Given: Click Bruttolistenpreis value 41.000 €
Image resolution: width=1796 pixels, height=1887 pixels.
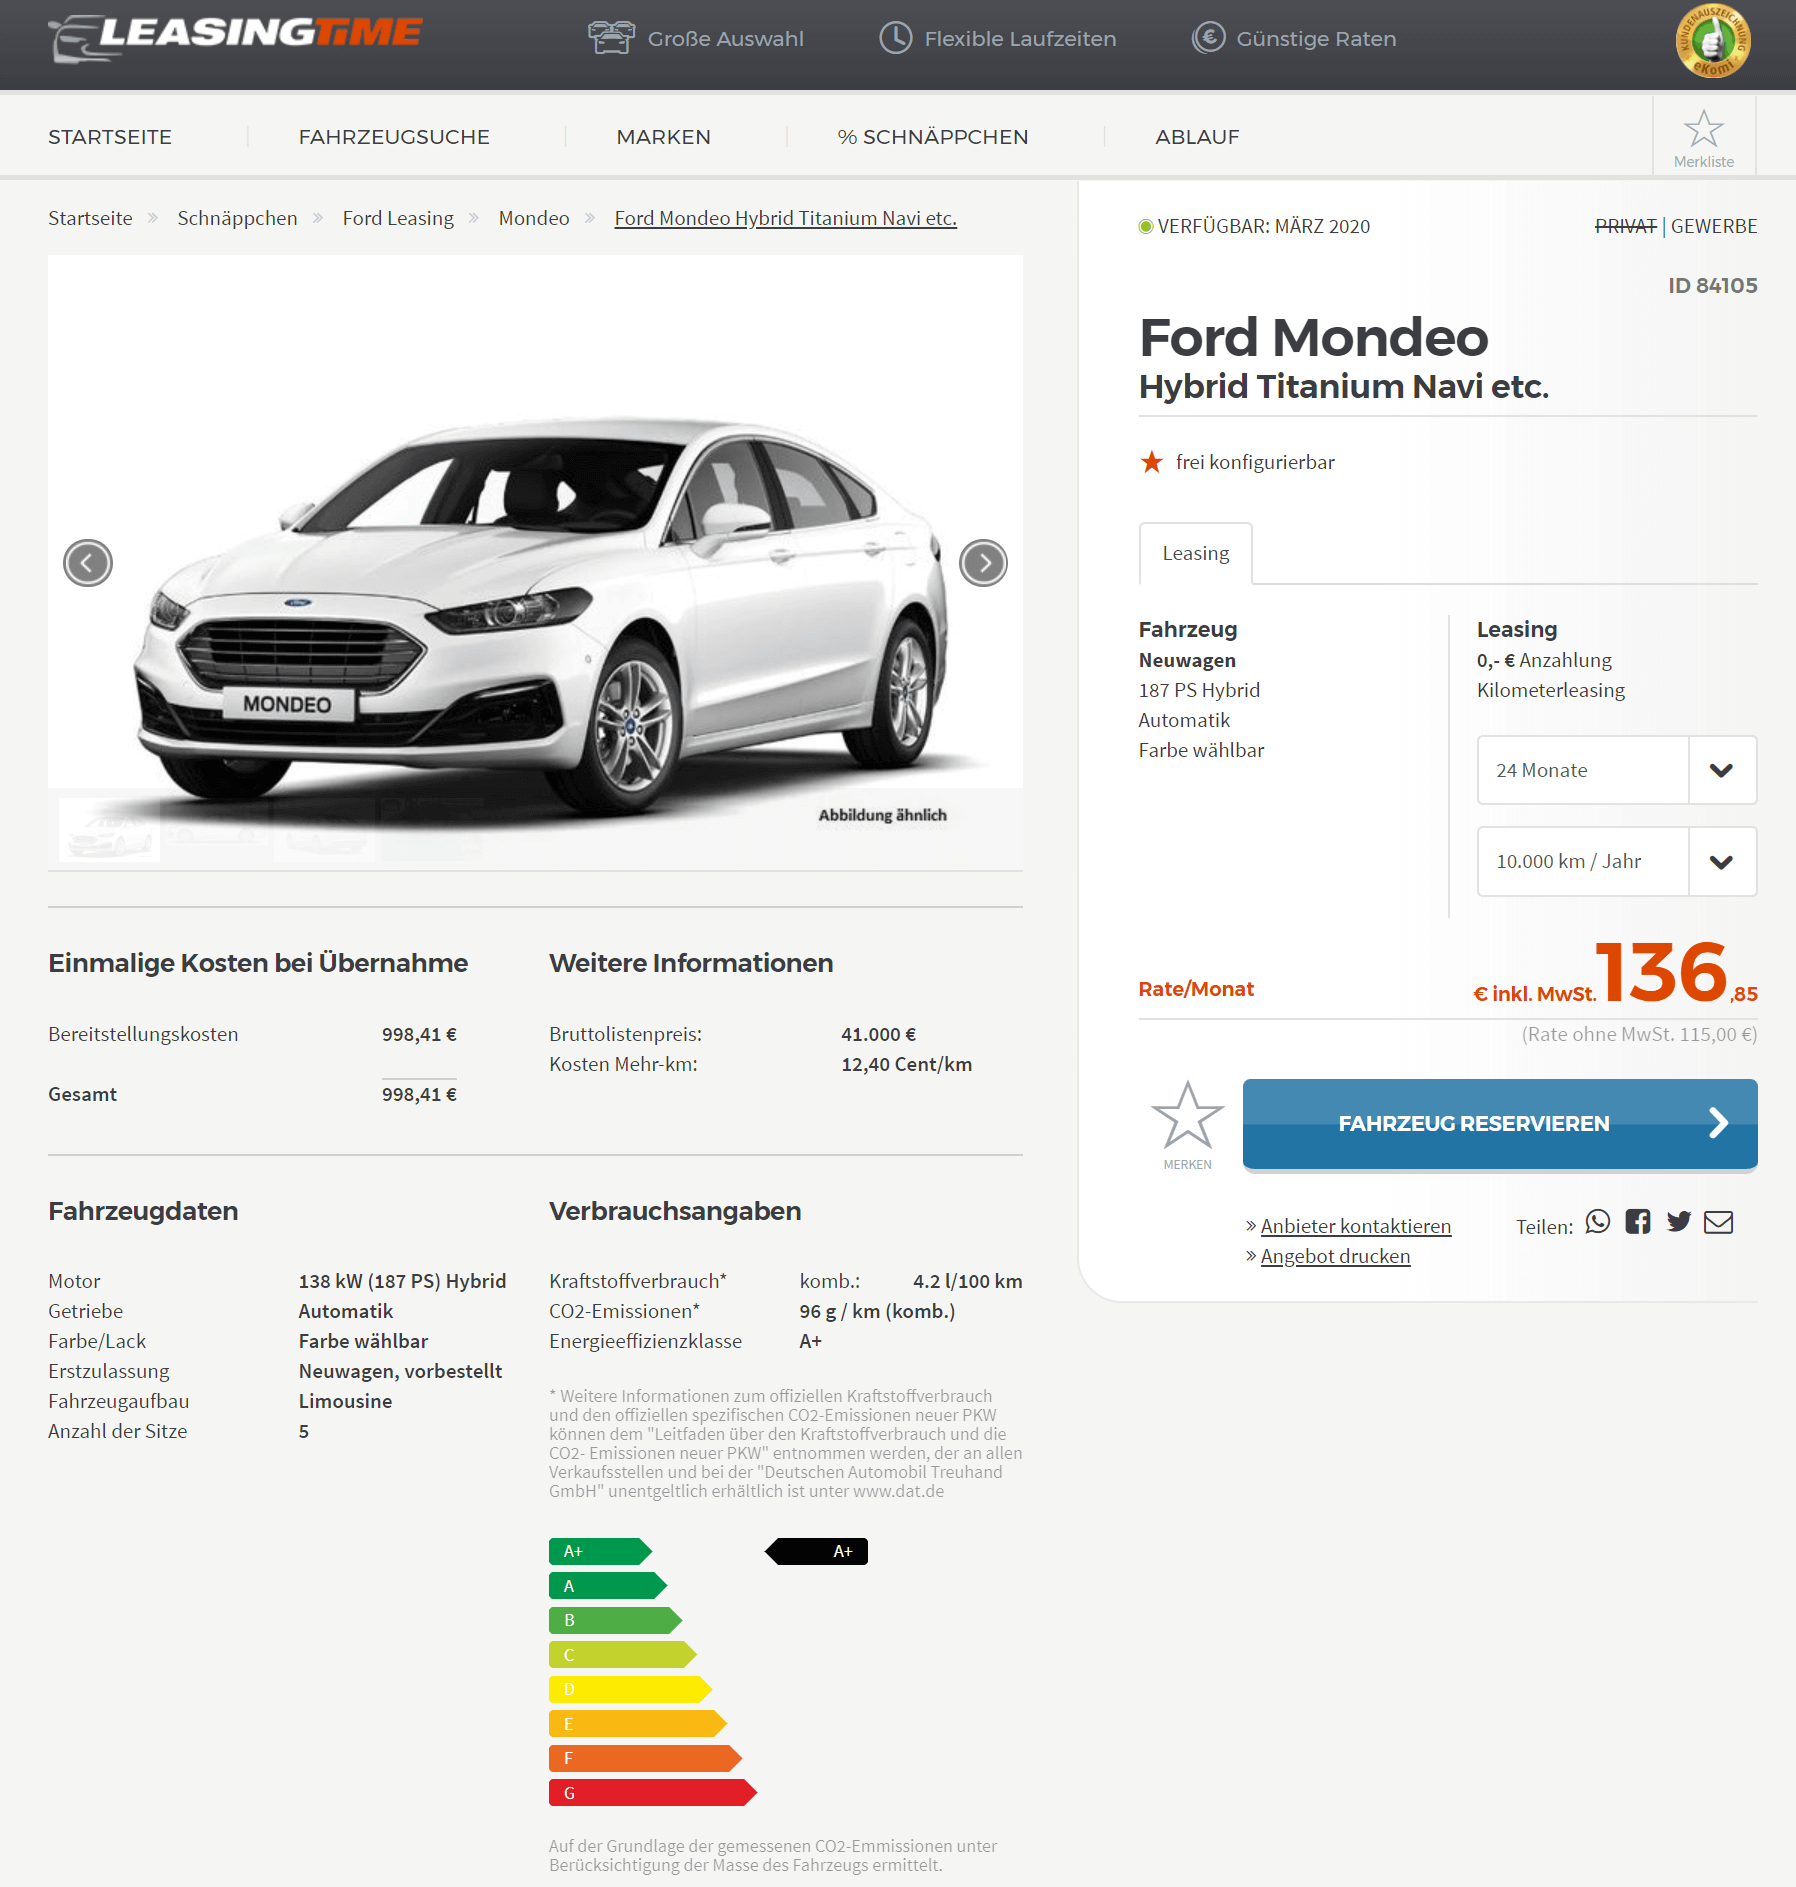Looking at the screenshot, I should (x=878, y=1034).
